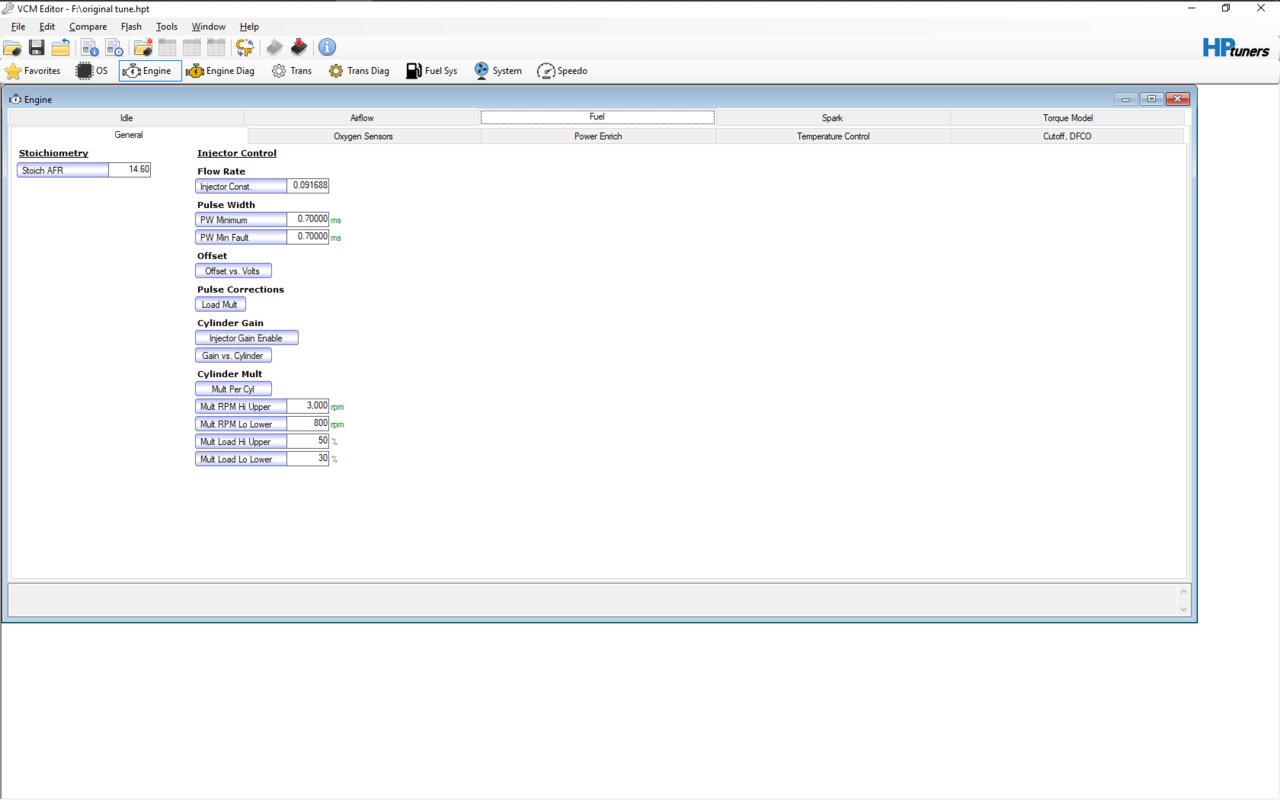The image size is (1280, 800).
Task: Open the Temperature Control sub-tab
Action: (833, 136)
